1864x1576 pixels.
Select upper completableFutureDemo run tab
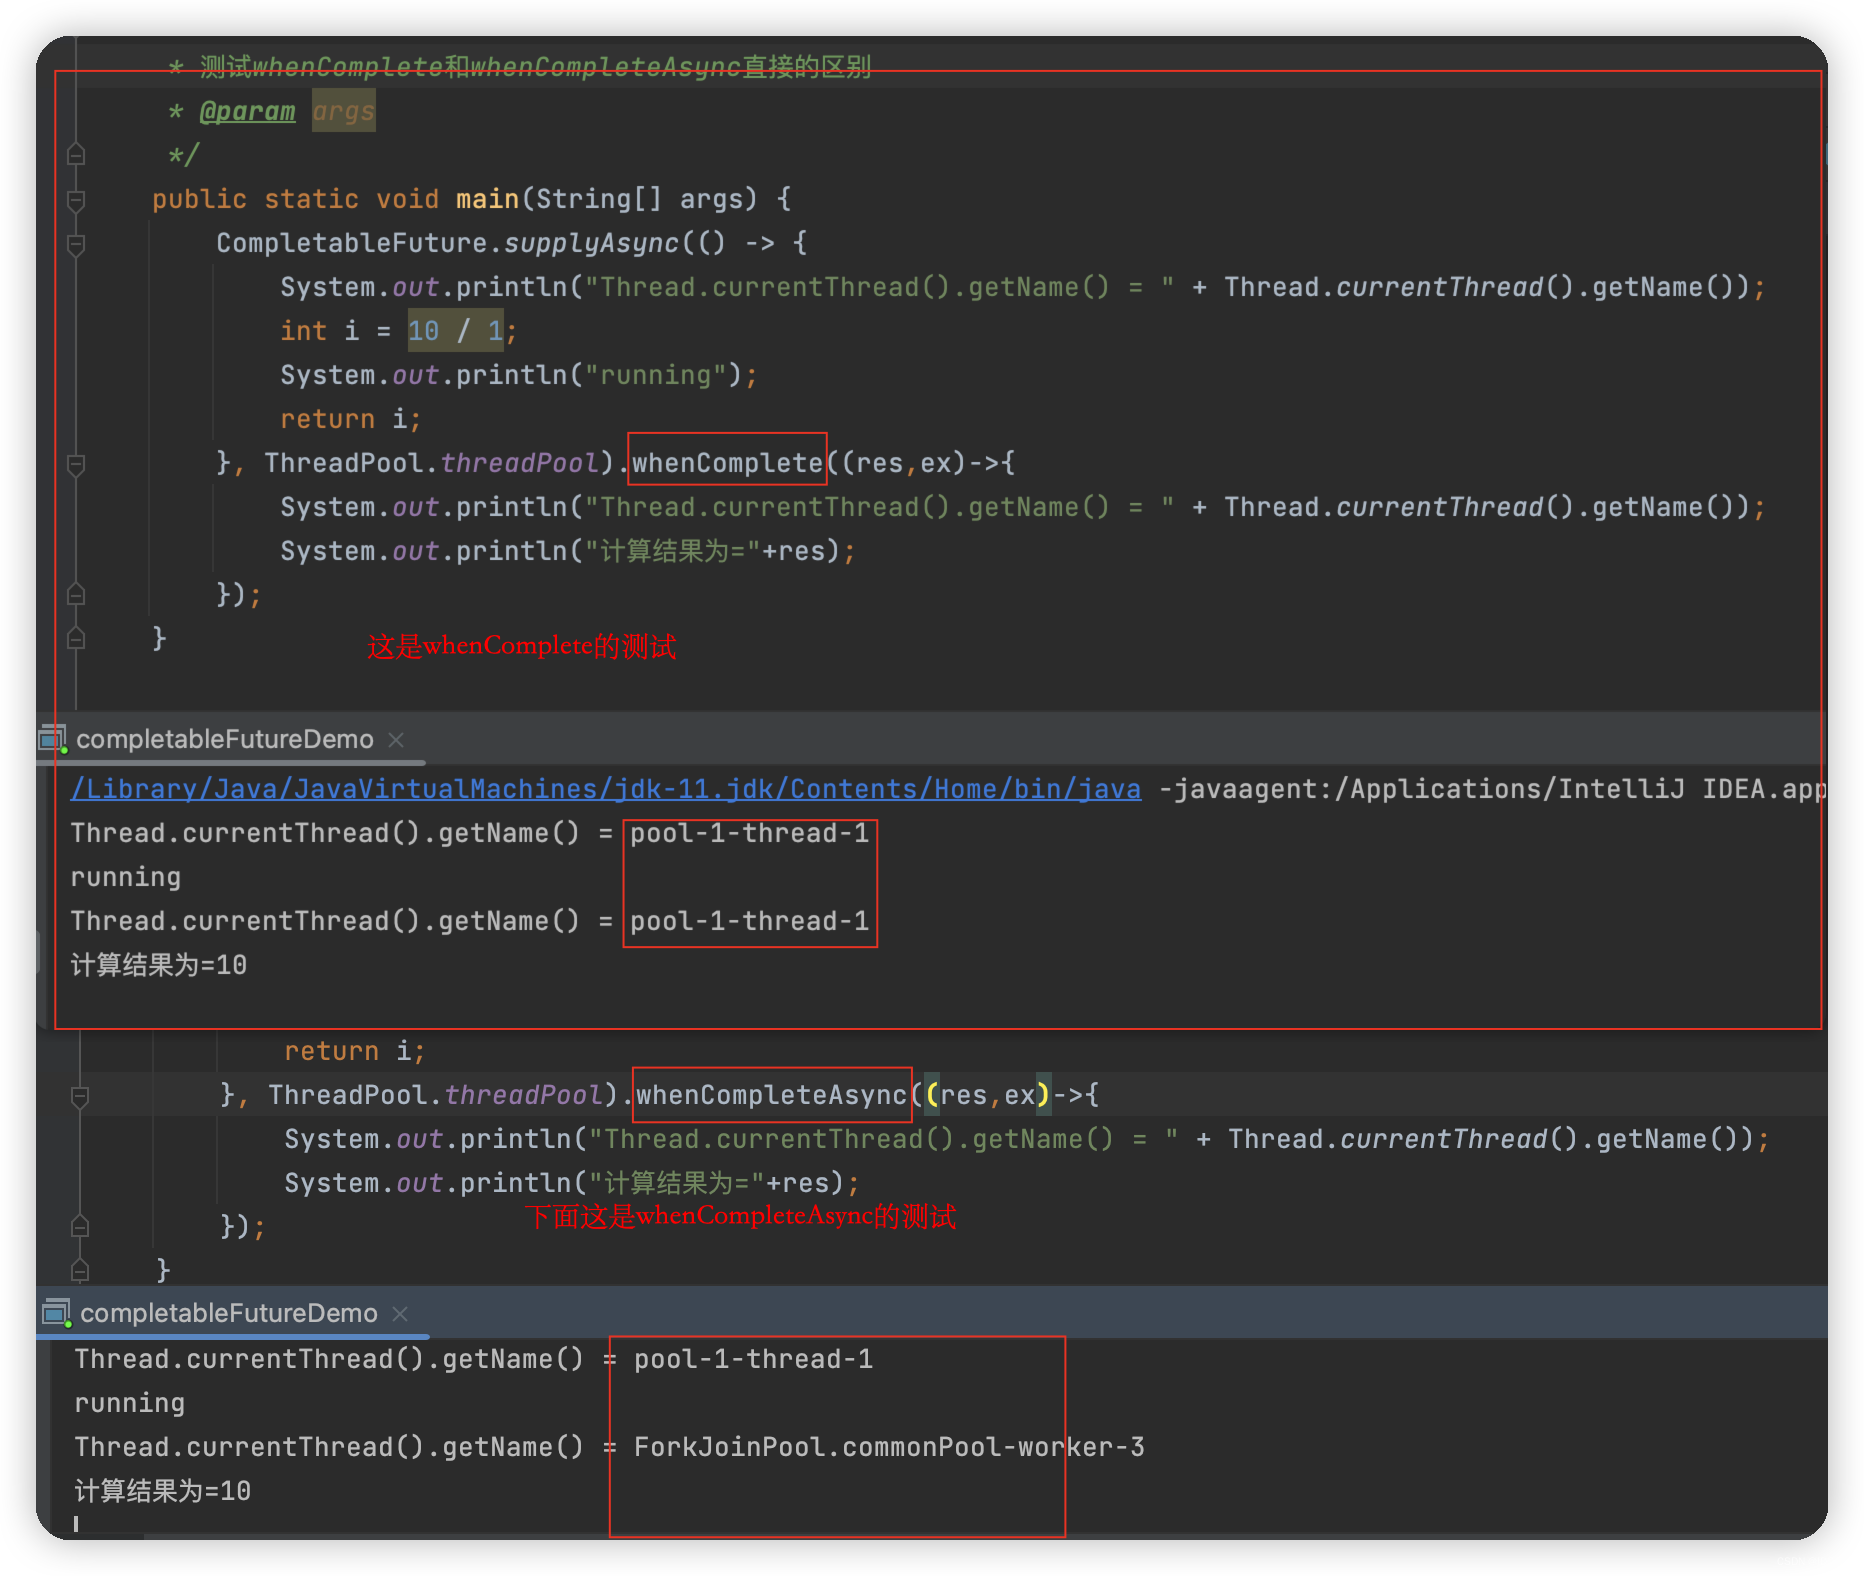pyautogui.click(x=225, y=739)
